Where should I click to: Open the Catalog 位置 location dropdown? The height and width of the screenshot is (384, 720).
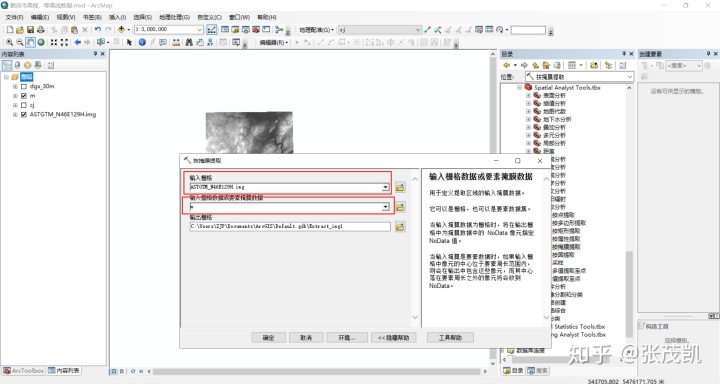[x=630, y=77]
